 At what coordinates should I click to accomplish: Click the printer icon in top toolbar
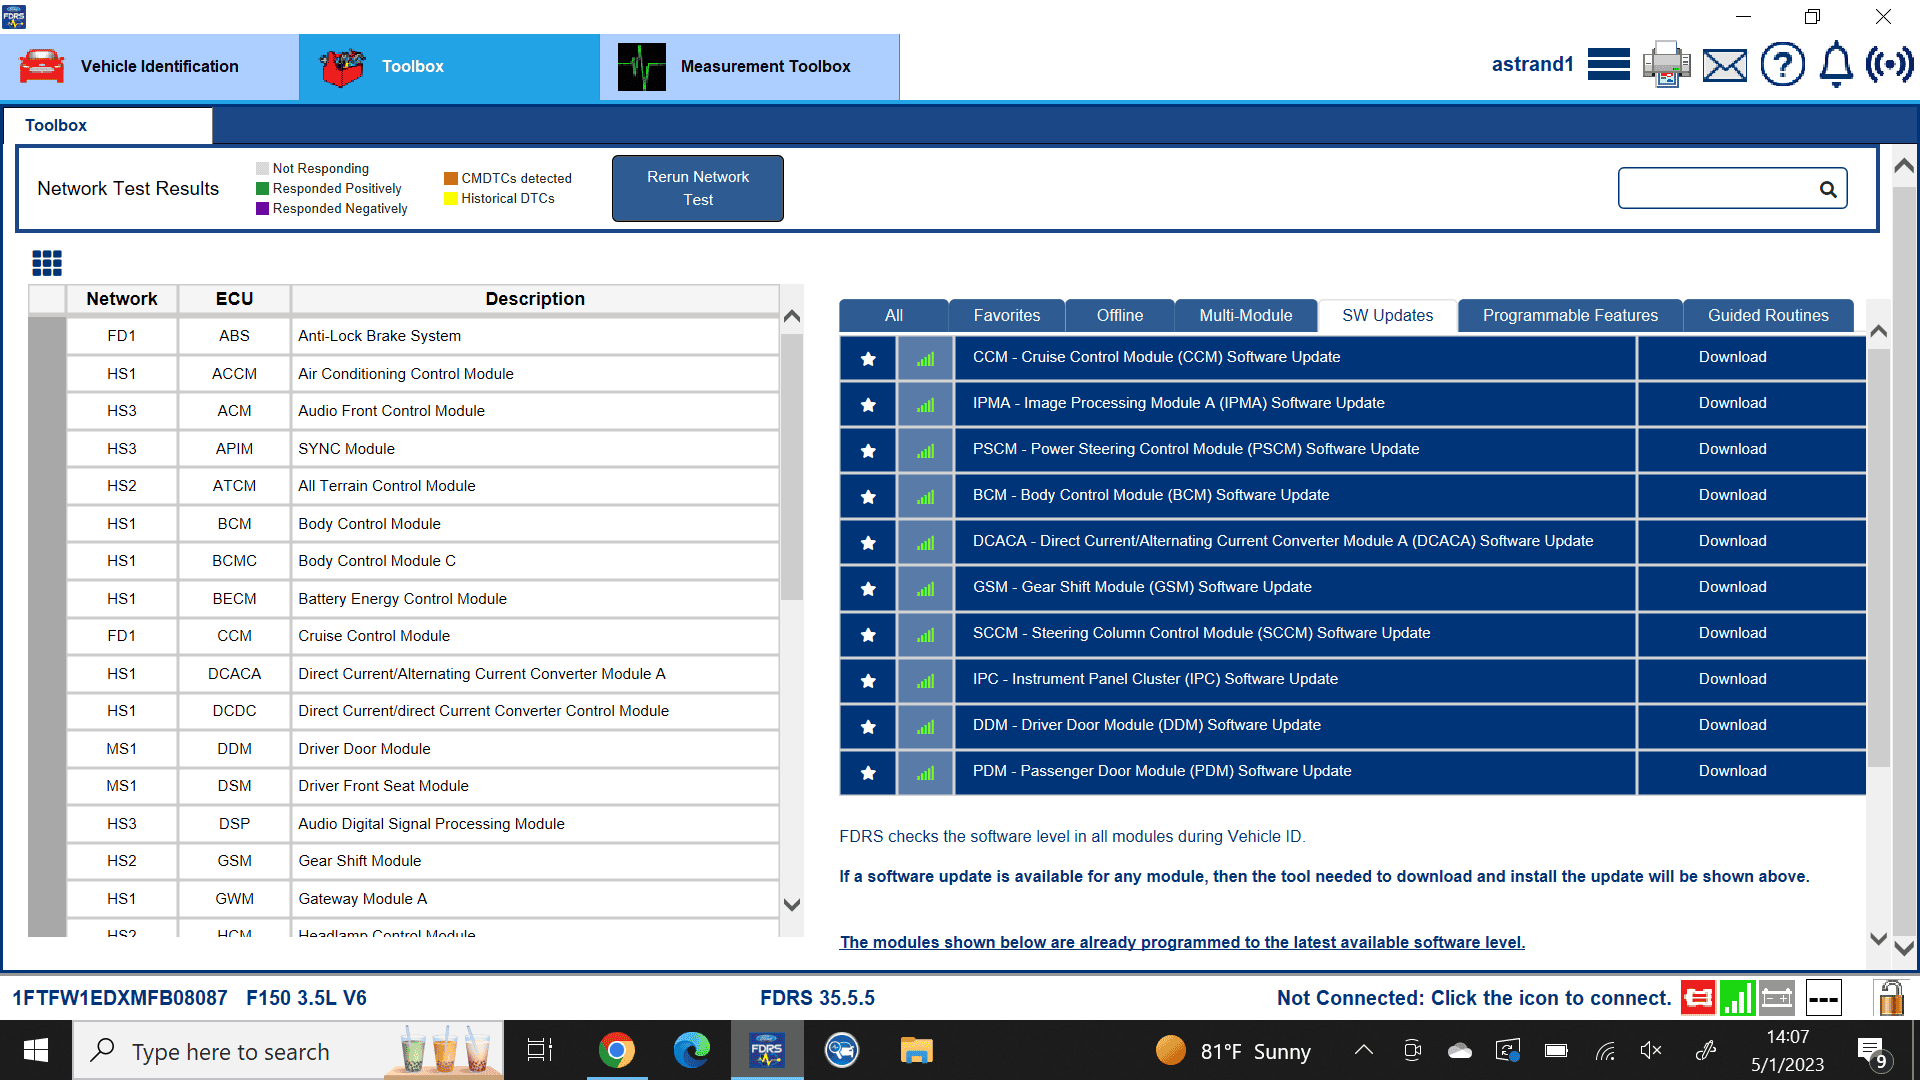pos(1666,65)
